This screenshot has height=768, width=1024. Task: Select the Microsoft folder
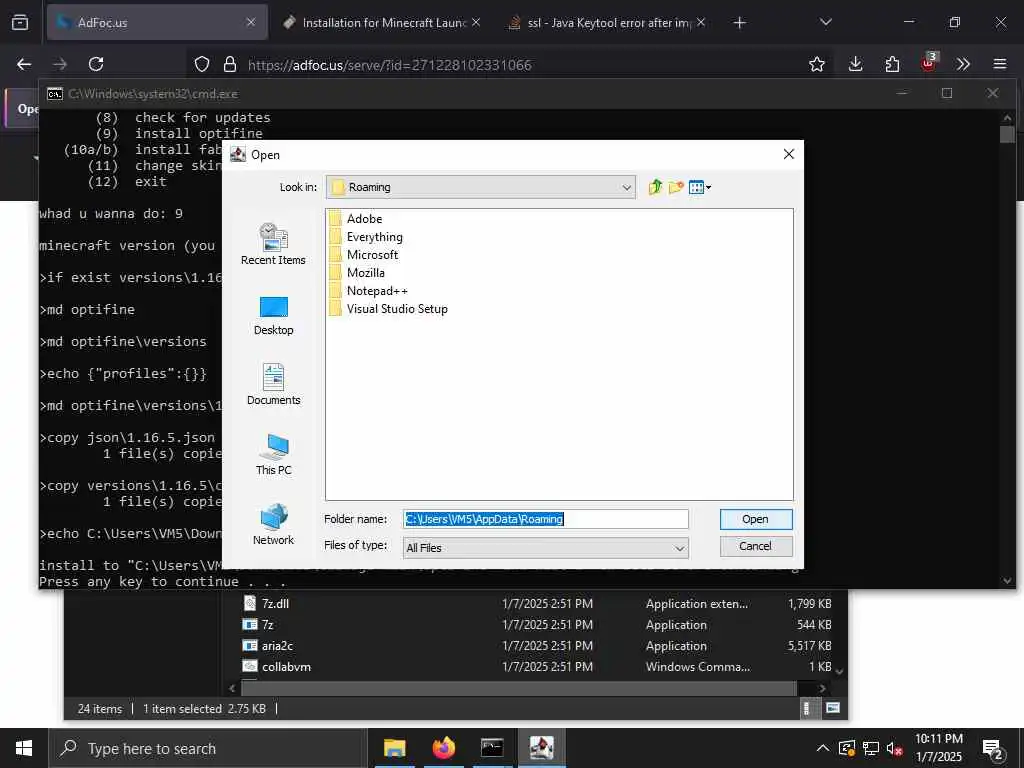[x=363, y=255]
